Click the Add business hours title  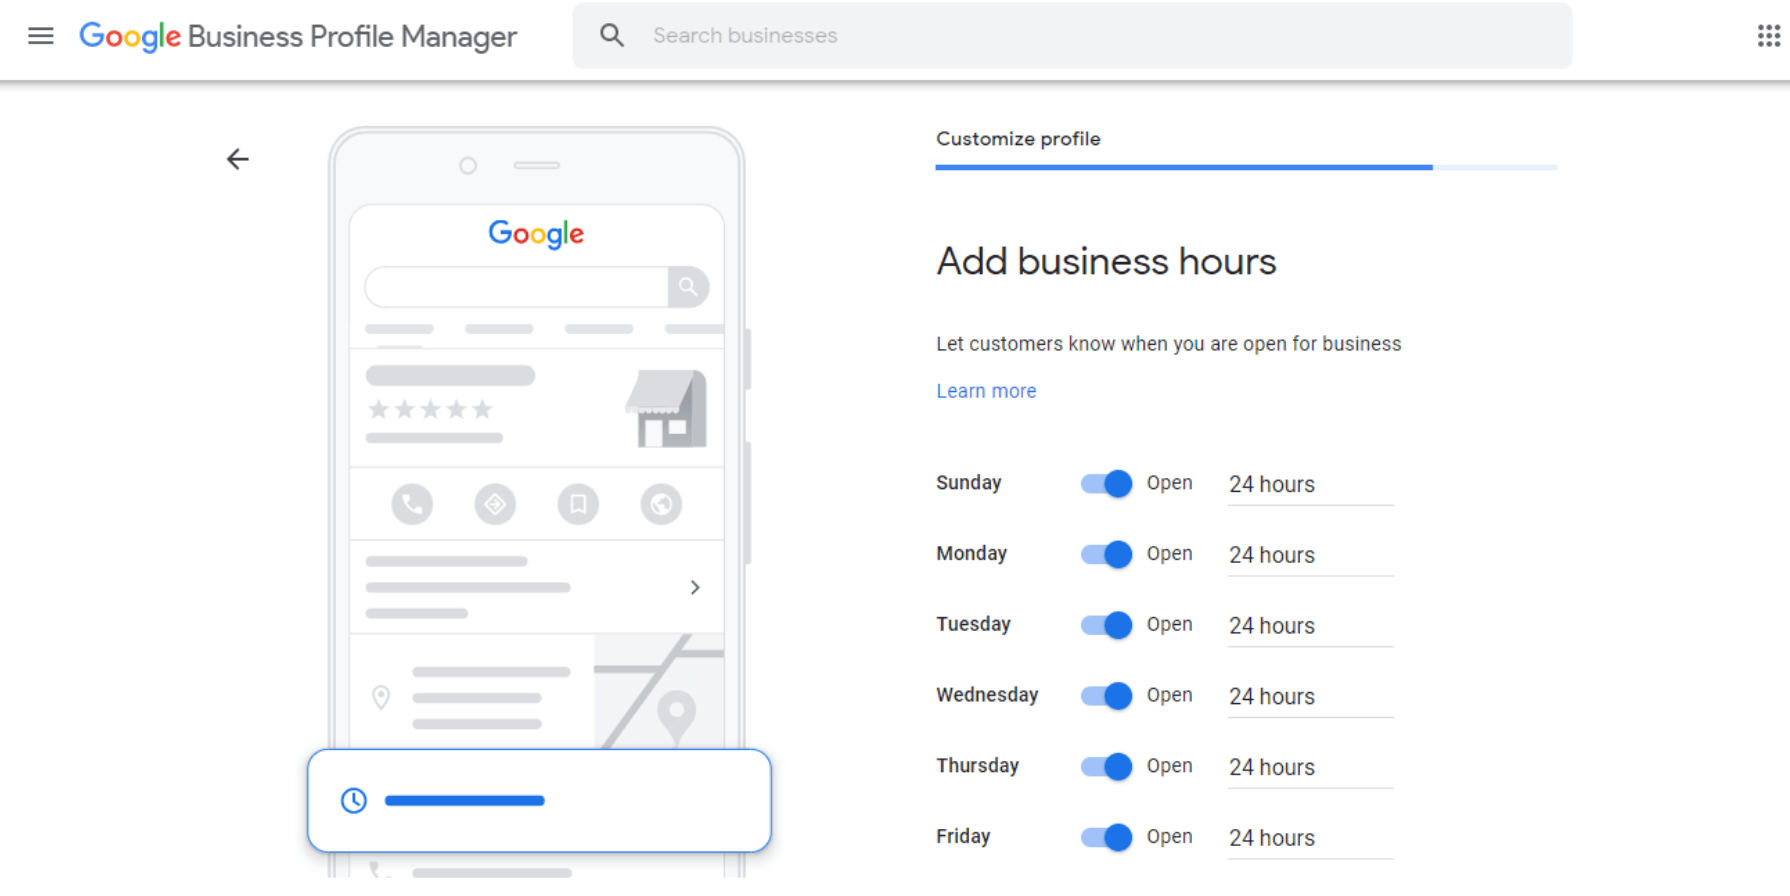coord(1106,262)
